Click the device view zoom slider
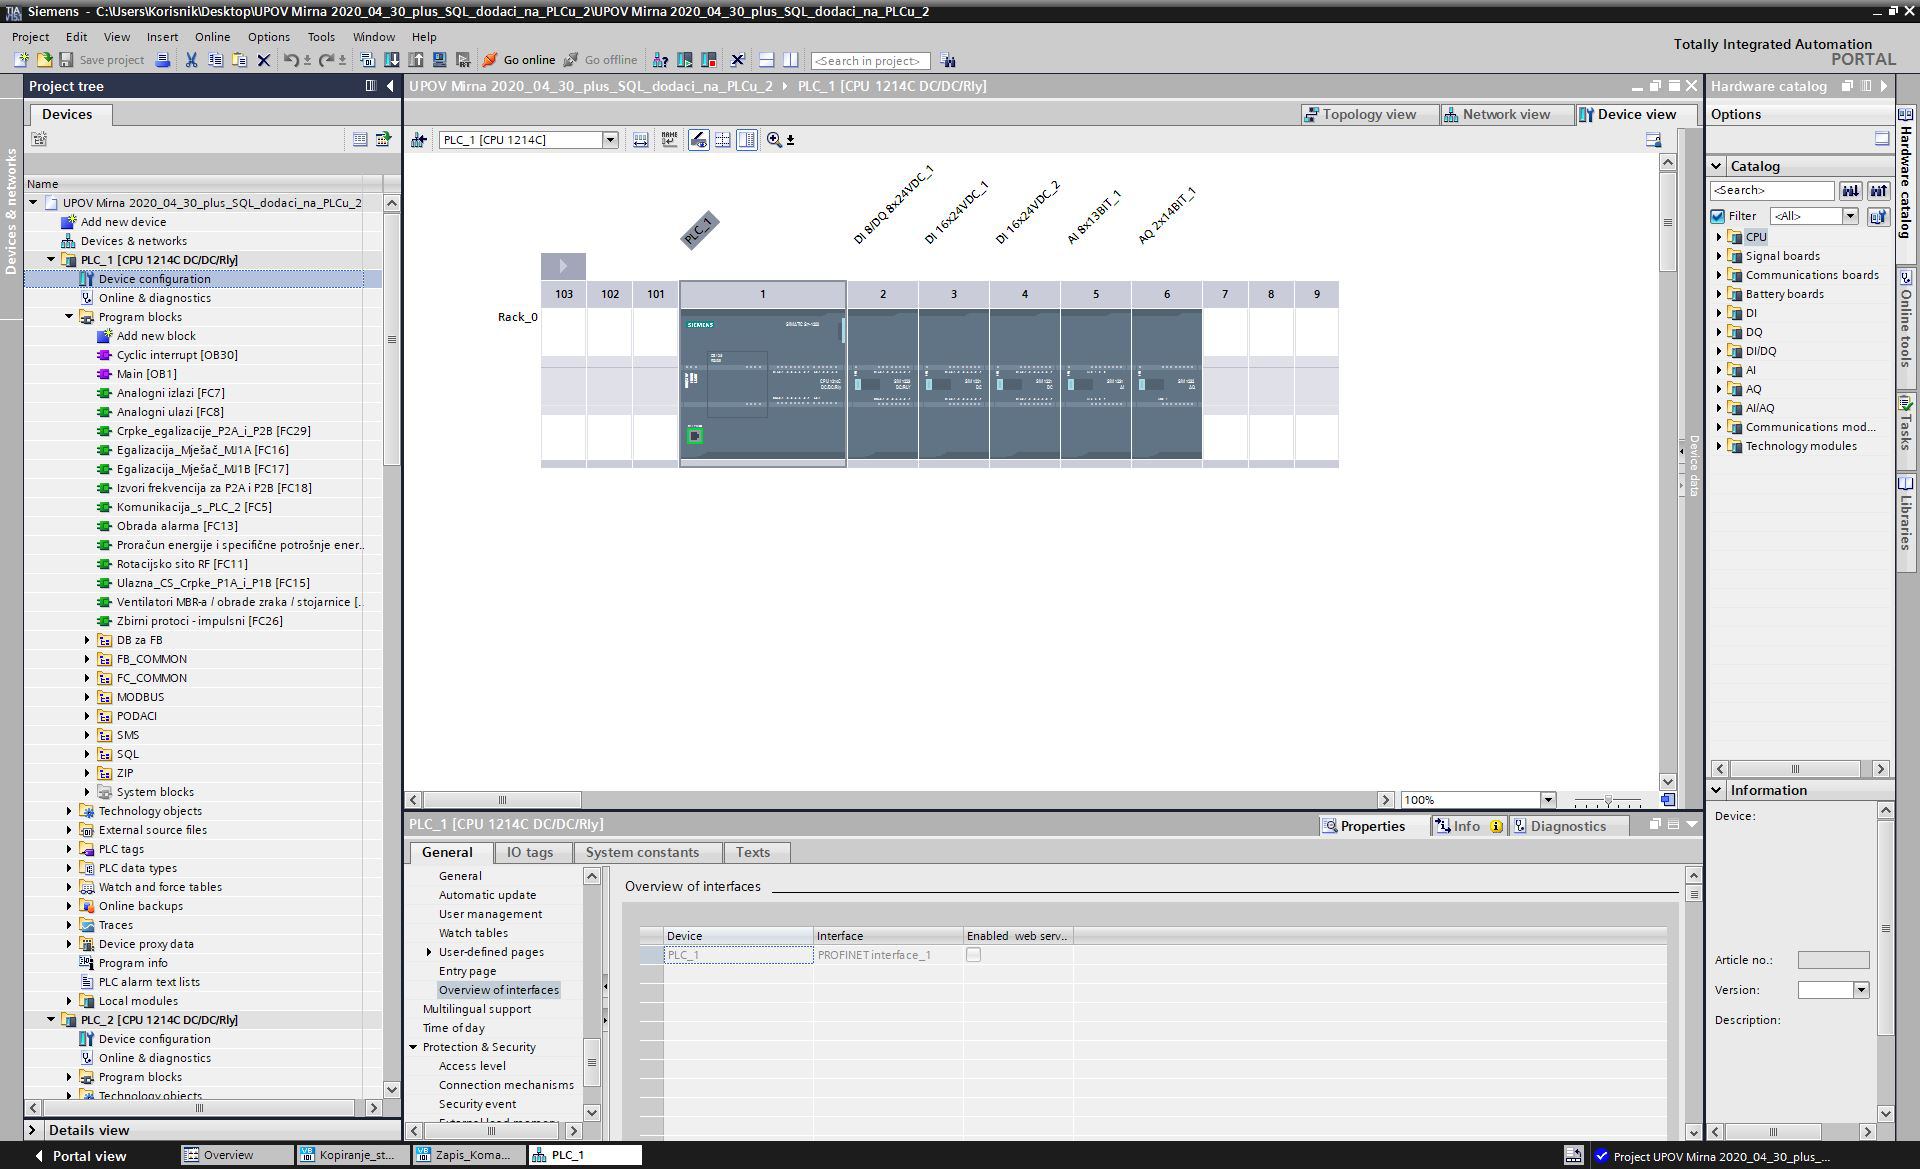 click(x=1607, y=801)
